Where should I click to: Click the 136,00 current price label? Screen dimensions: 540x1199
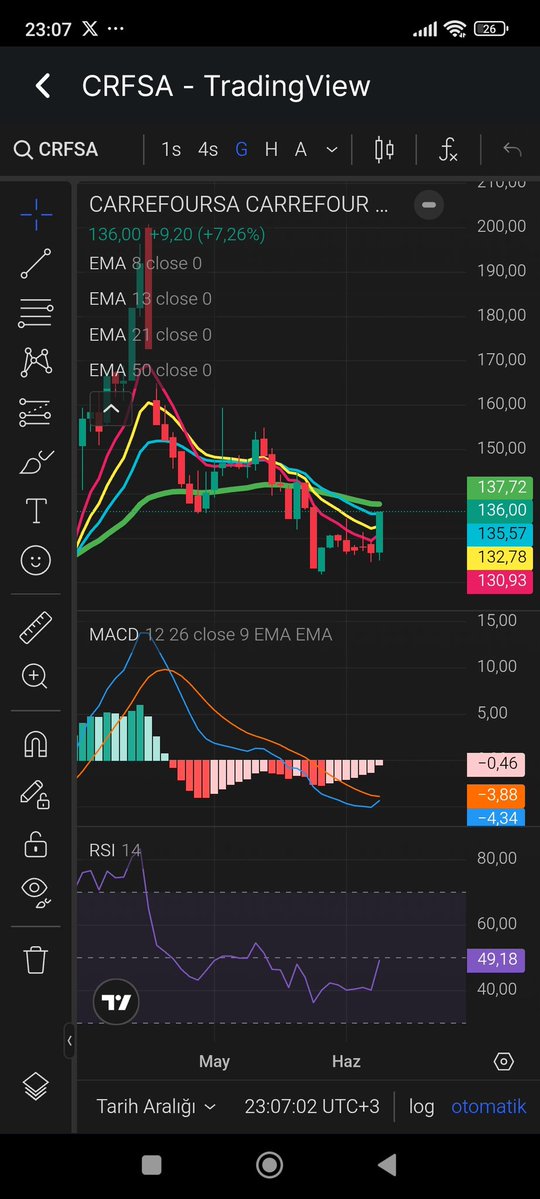pos(500,510)
